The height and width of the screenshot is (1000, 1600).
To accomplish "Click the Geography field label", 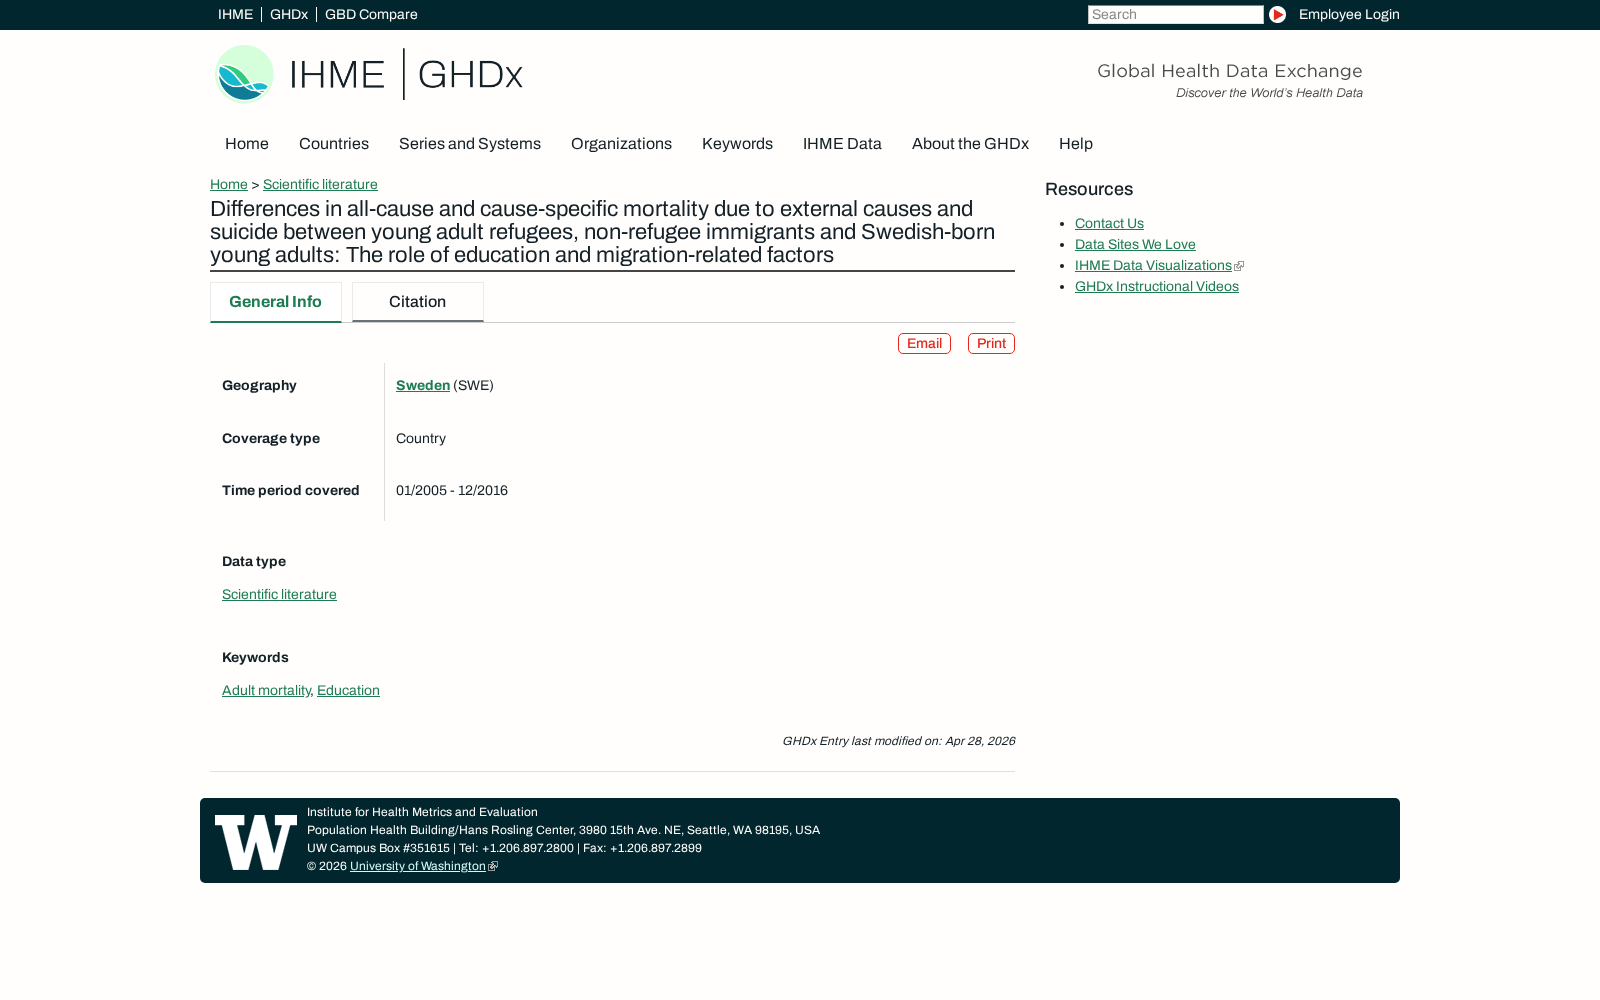I will (x=259, y=385).
